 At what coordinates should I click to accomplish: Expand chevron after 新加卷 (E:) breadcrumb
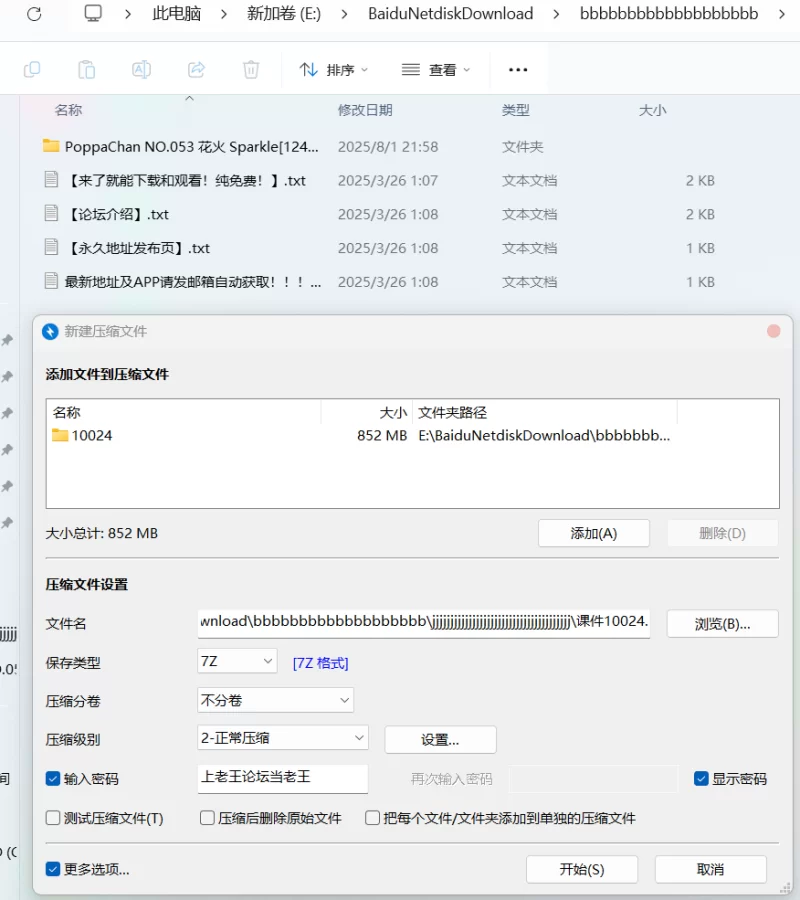click(x=344, y=14)
